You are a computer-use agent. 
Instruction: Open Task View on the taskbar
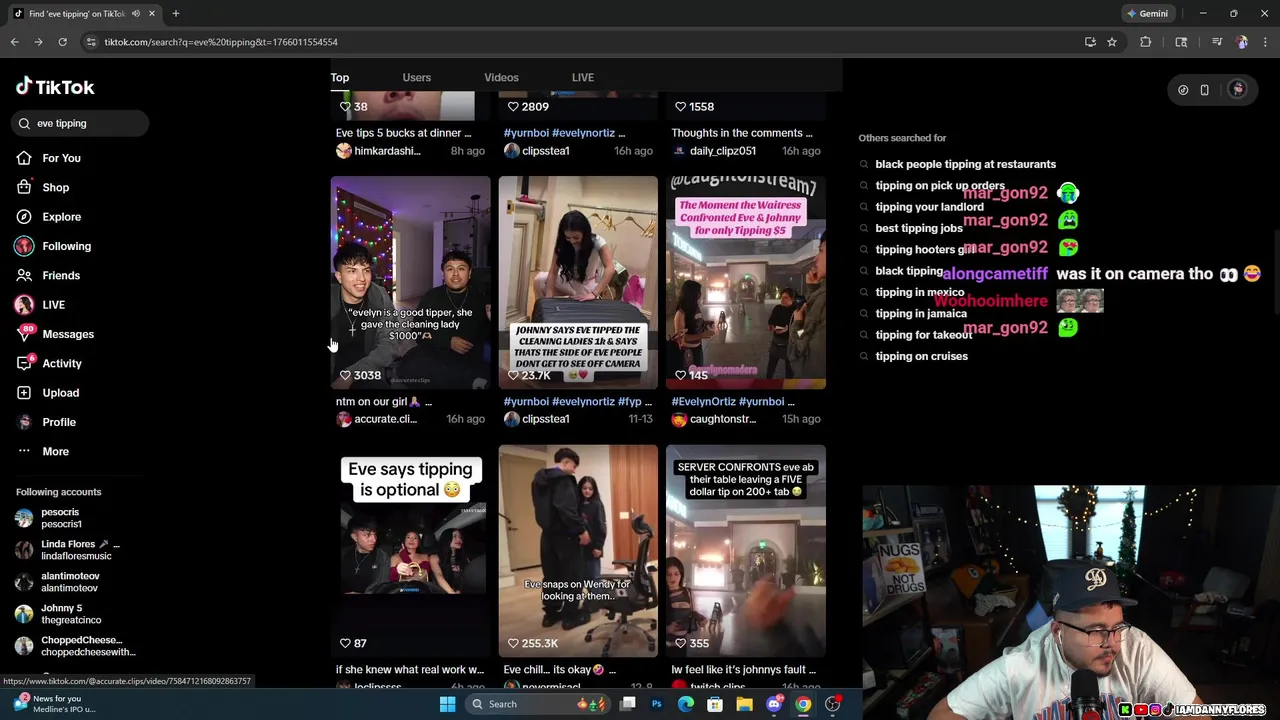pos(628,704)
